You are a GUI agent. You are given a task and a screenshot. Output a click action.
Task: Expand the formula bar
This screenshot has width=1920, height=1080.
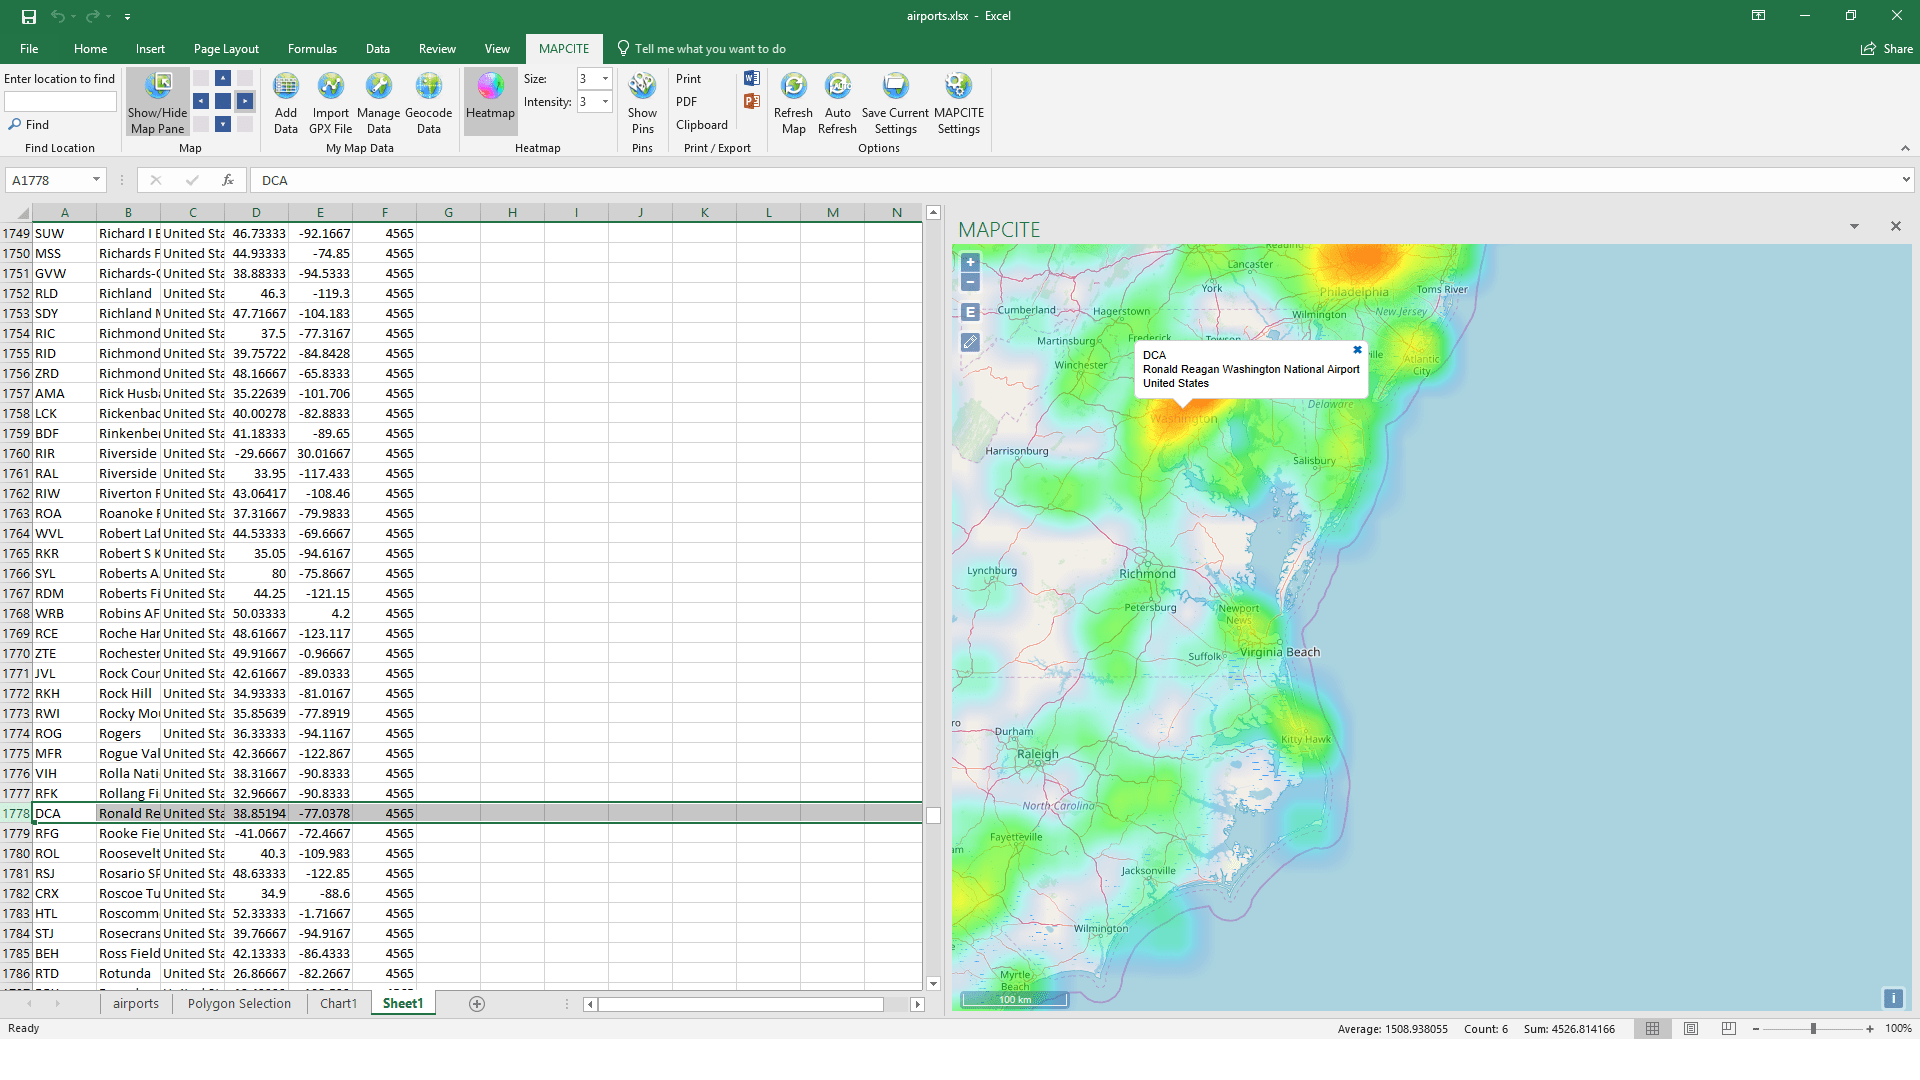pyautogui.click(x=1906, y=180)
